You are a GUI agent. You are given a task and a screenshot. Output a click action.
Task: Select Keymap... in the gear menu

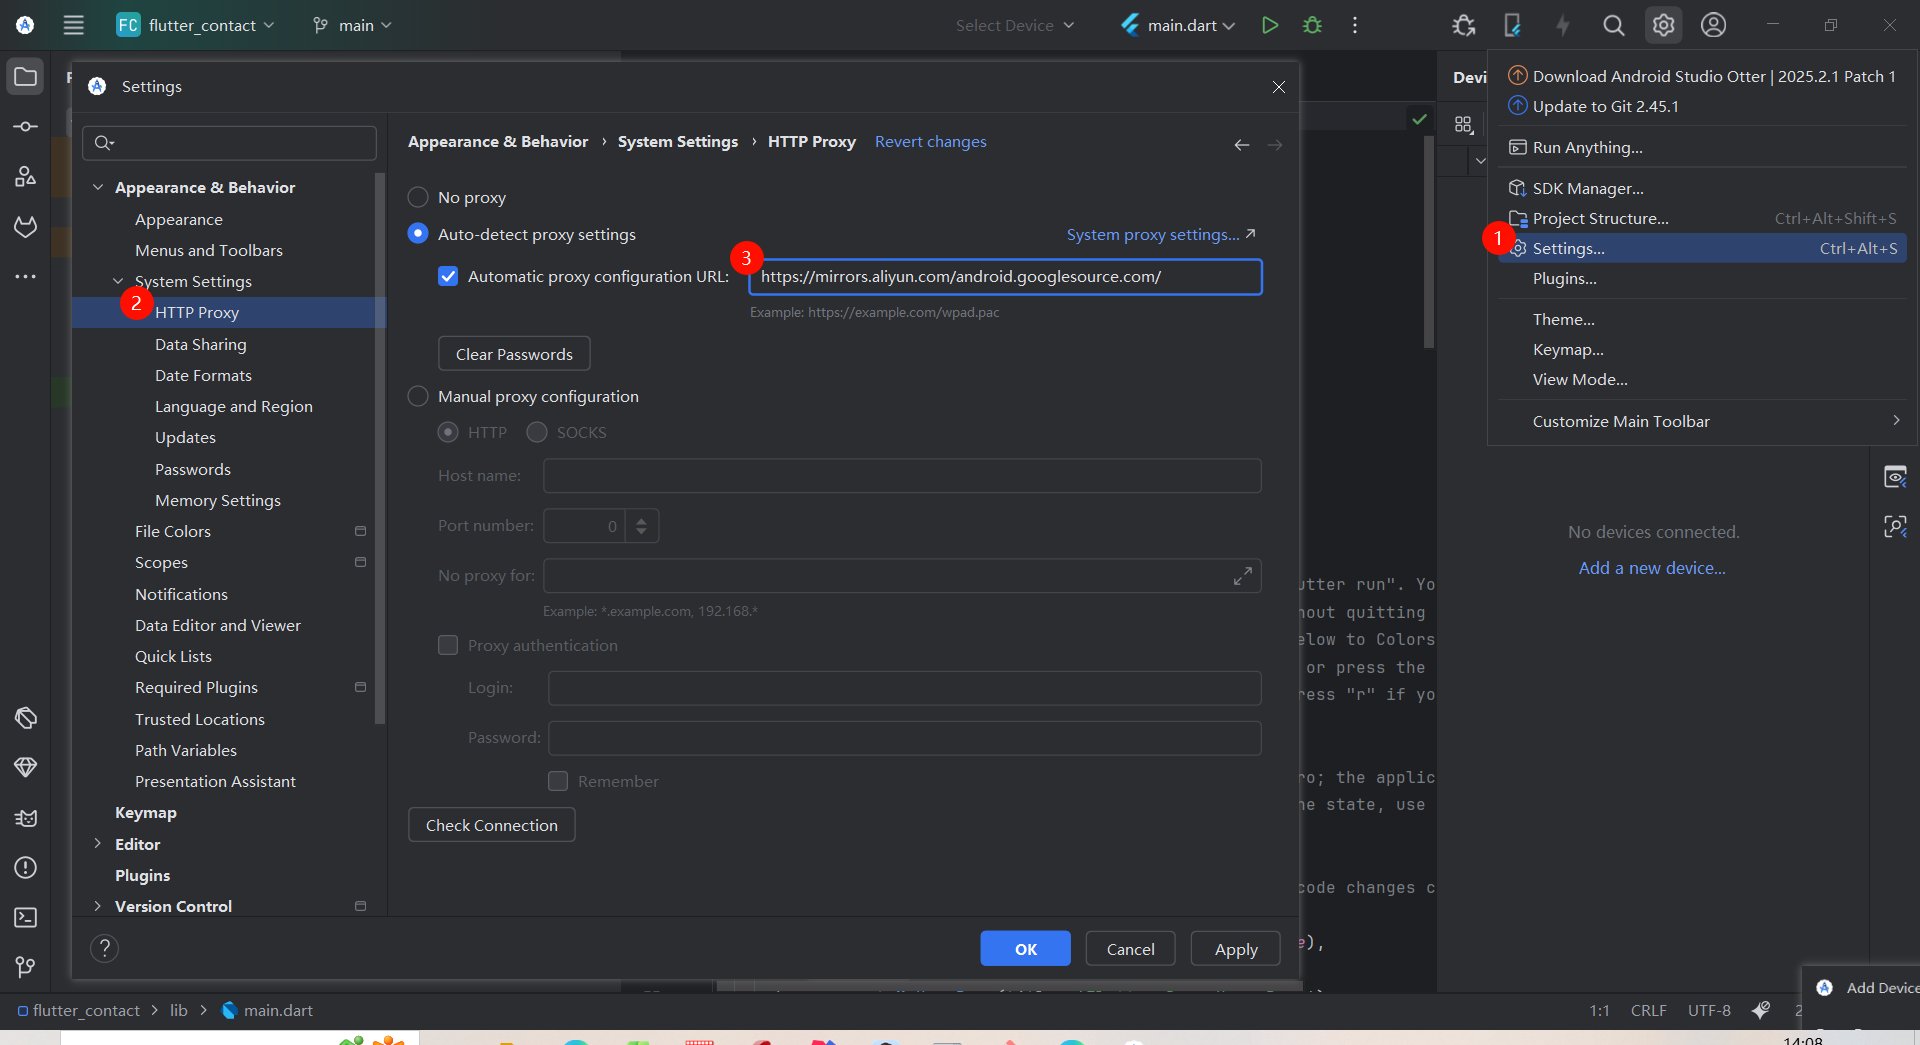(1702, 349)
